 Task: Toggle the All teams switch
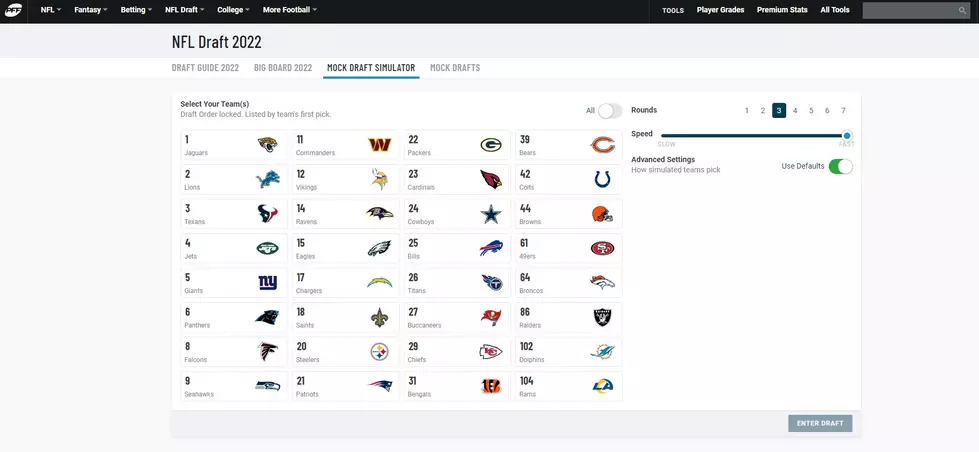[x=610, y=111]
